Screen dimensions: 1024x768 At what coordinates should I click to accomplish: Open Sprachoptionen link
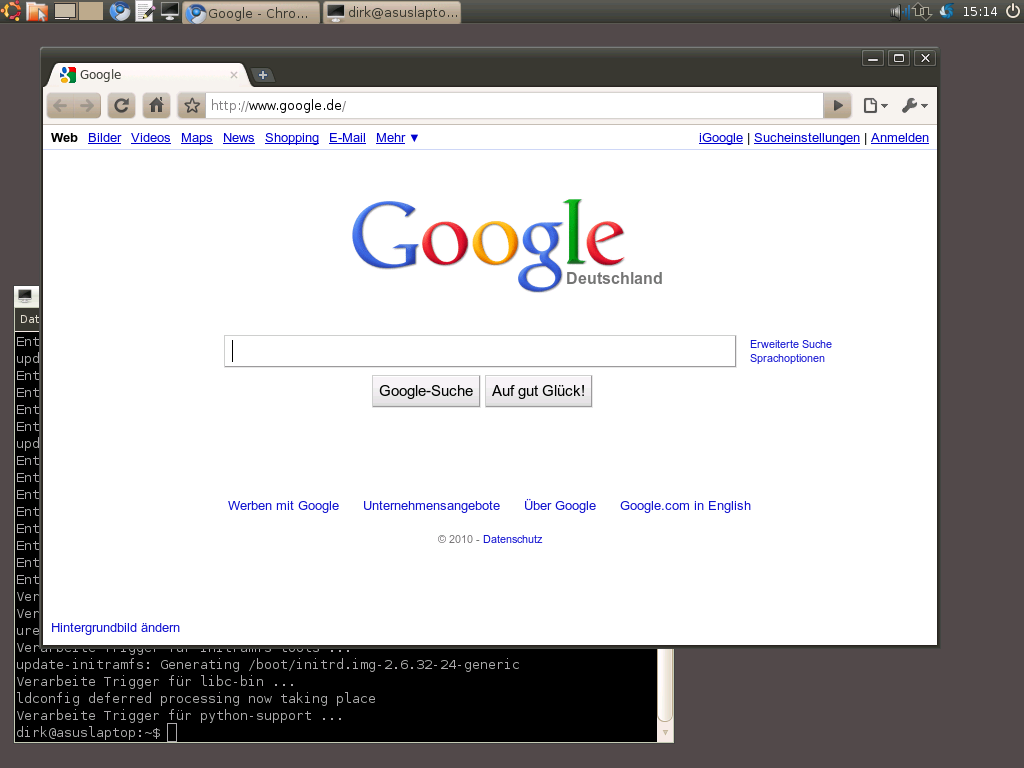pos(787,359)
